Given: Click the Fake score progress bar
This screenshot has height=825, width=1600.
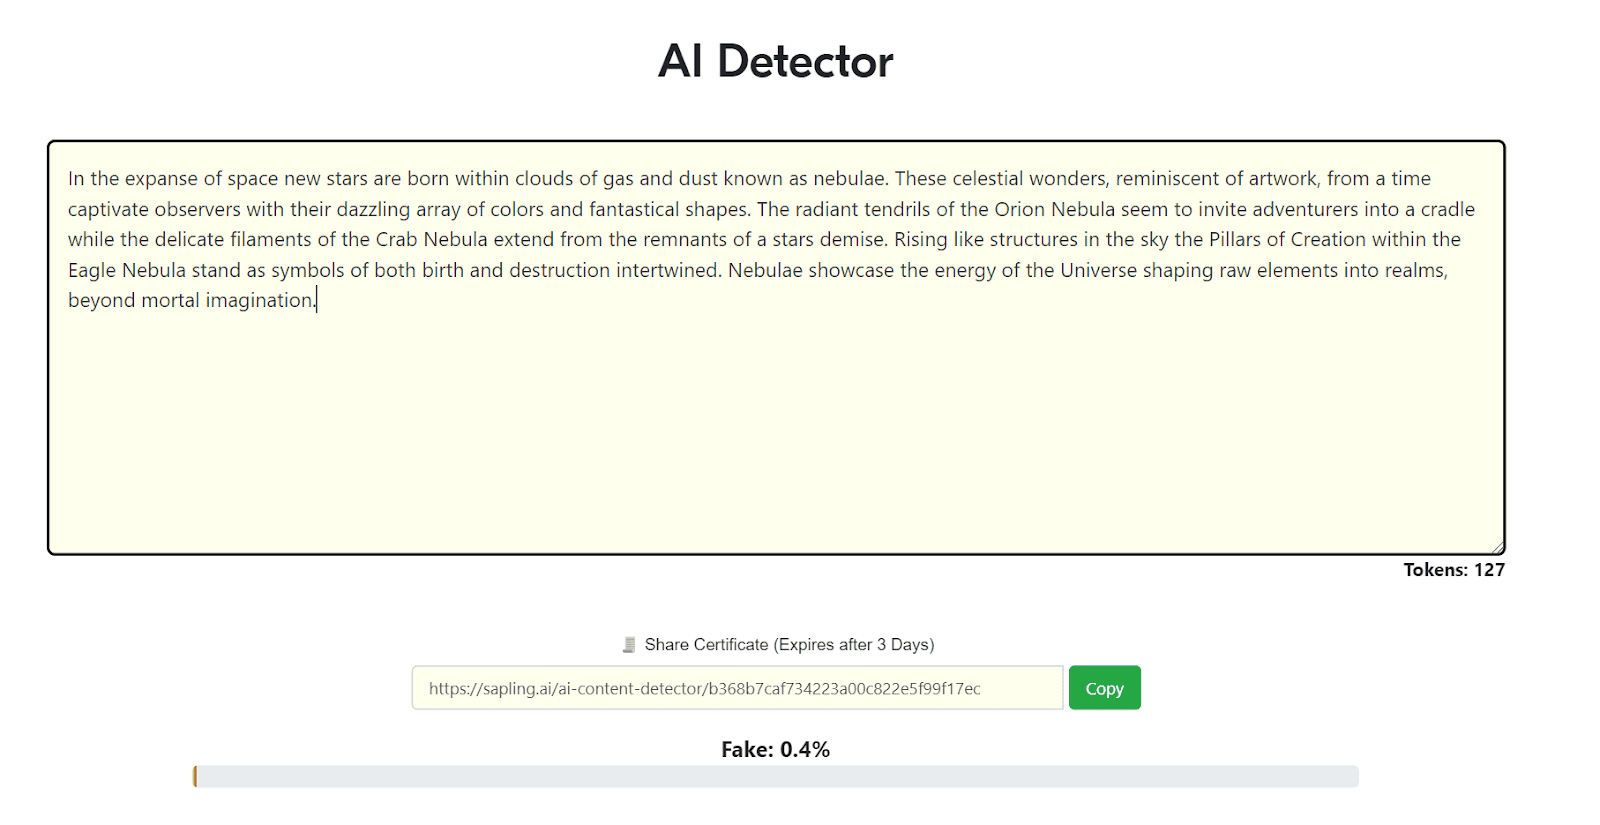Looking at the screenshot, I should 776,777.
